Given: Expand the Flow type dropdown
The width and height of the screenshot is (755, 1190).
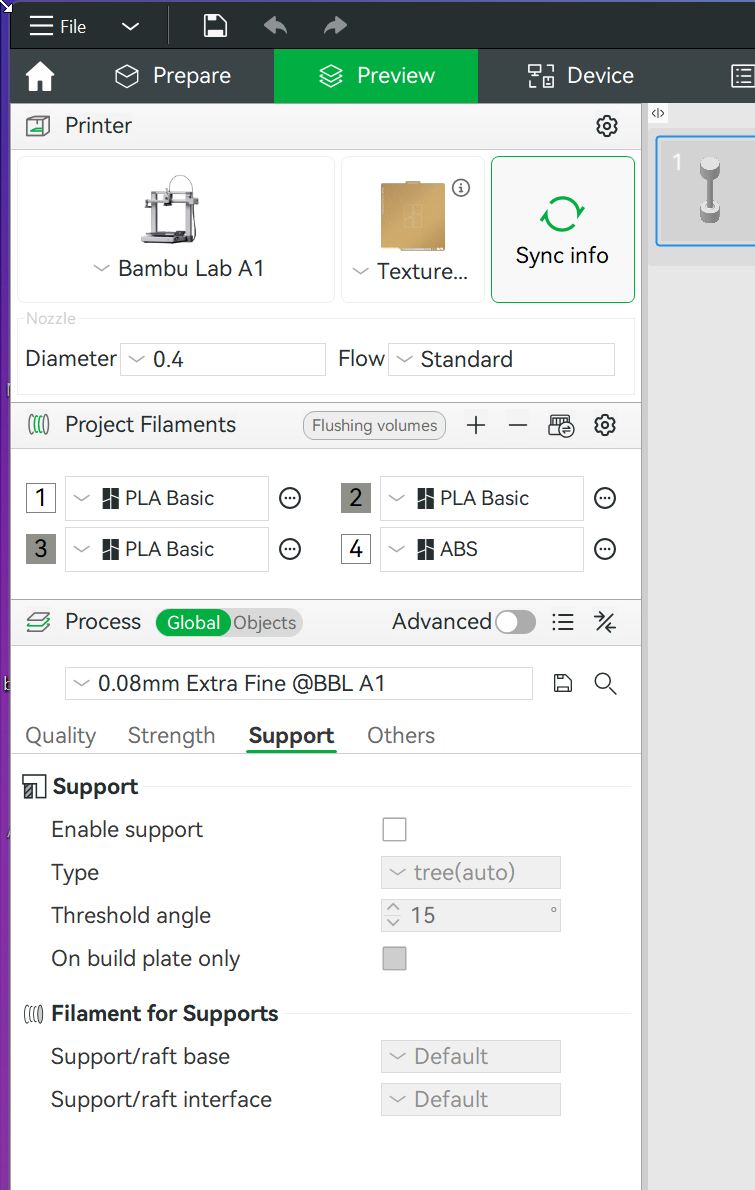Looking at the screenshot, I should click(501, 359).
